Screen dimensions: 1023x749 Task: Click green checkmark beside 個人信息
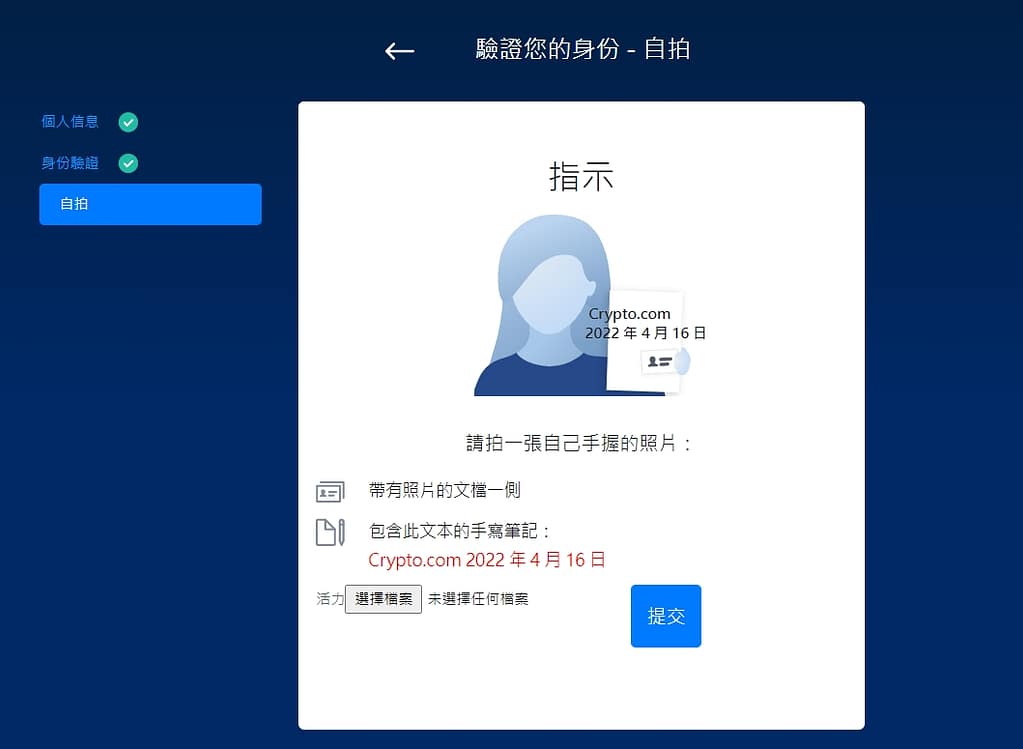pos(129,123)
